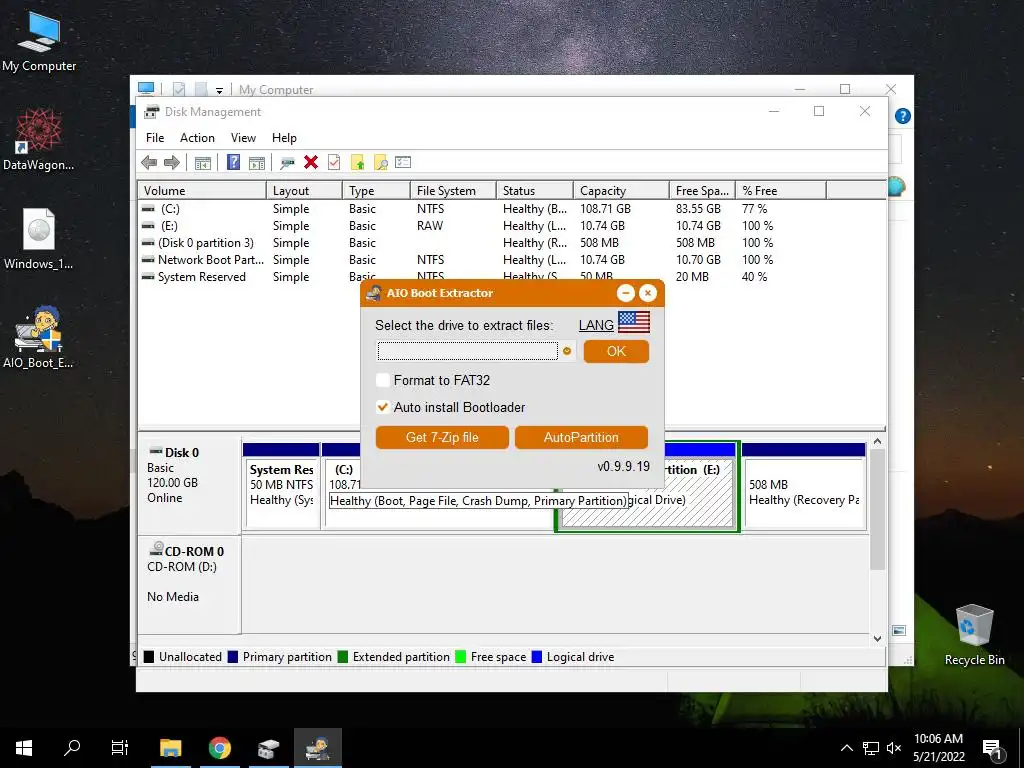Open the Recycle Bin desktop icon
The width and height of the screenshot is (1024, 768).
click(x=974, y=635)
